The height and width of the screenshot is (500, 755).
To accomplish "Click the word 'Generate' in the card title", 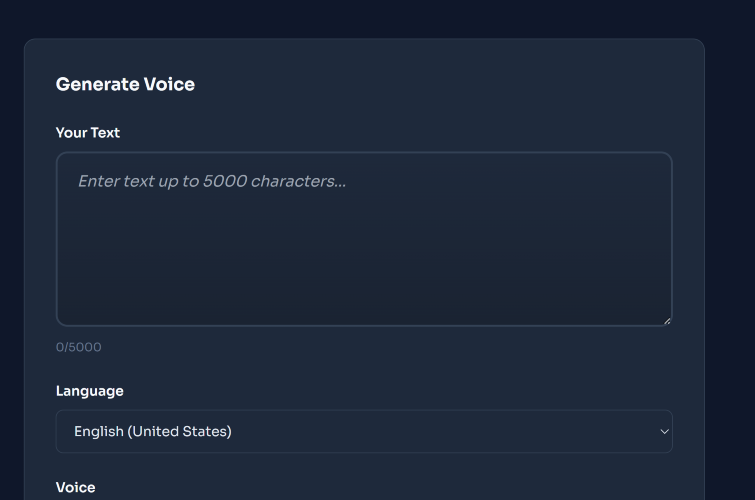I will coord(97,84).
